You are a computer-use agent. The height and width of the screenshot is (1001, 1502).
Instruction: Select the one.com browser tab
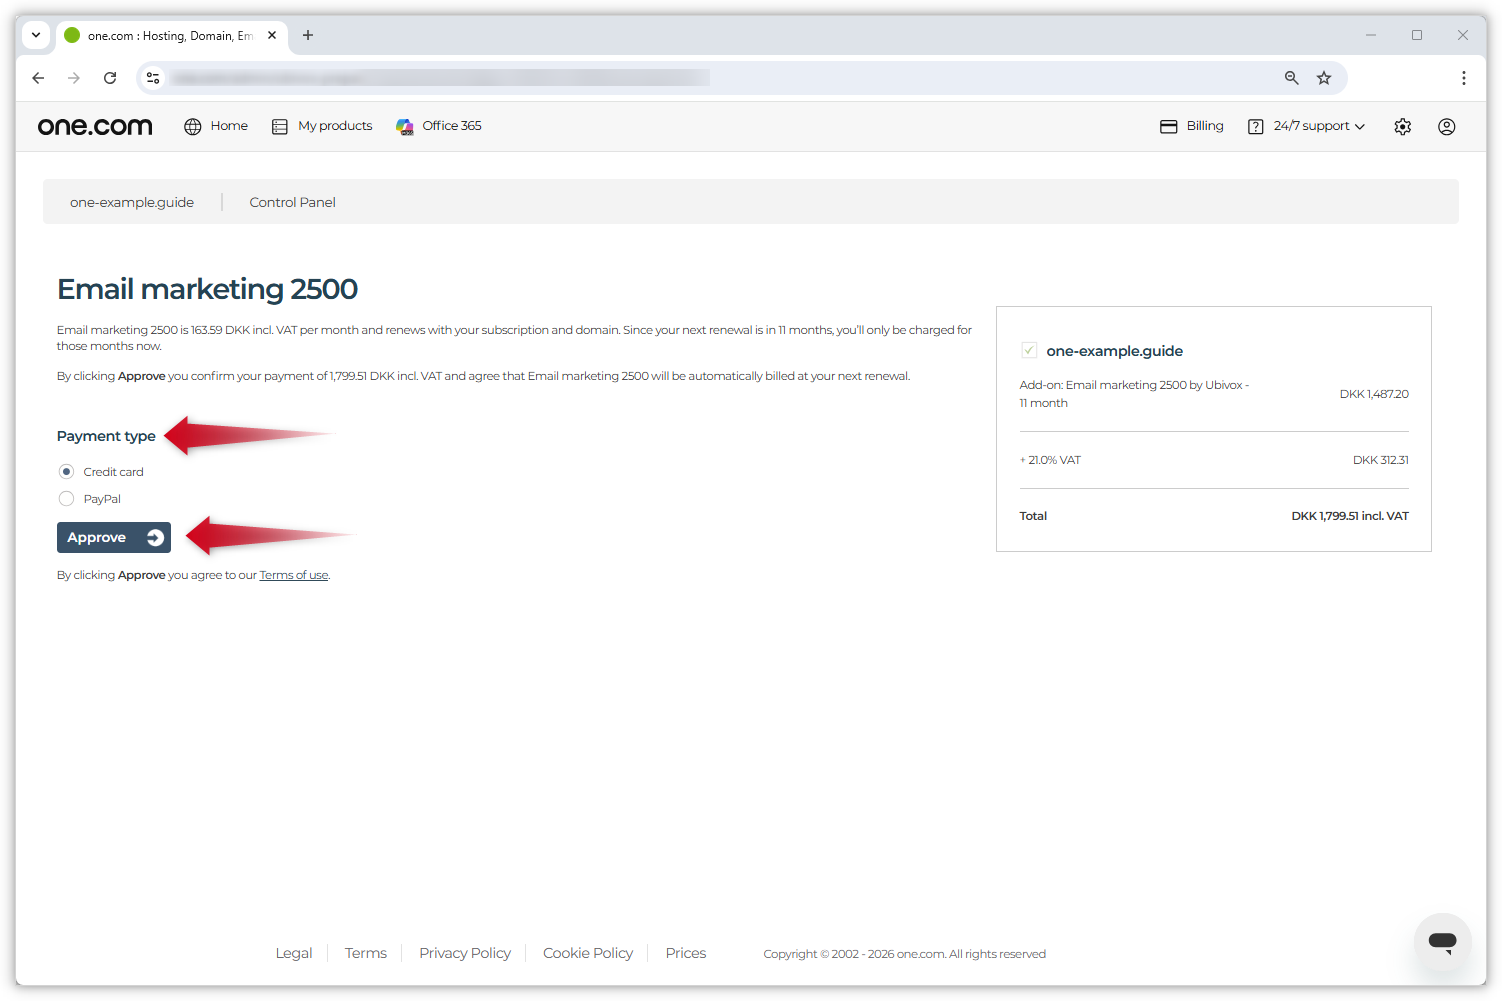170,35
